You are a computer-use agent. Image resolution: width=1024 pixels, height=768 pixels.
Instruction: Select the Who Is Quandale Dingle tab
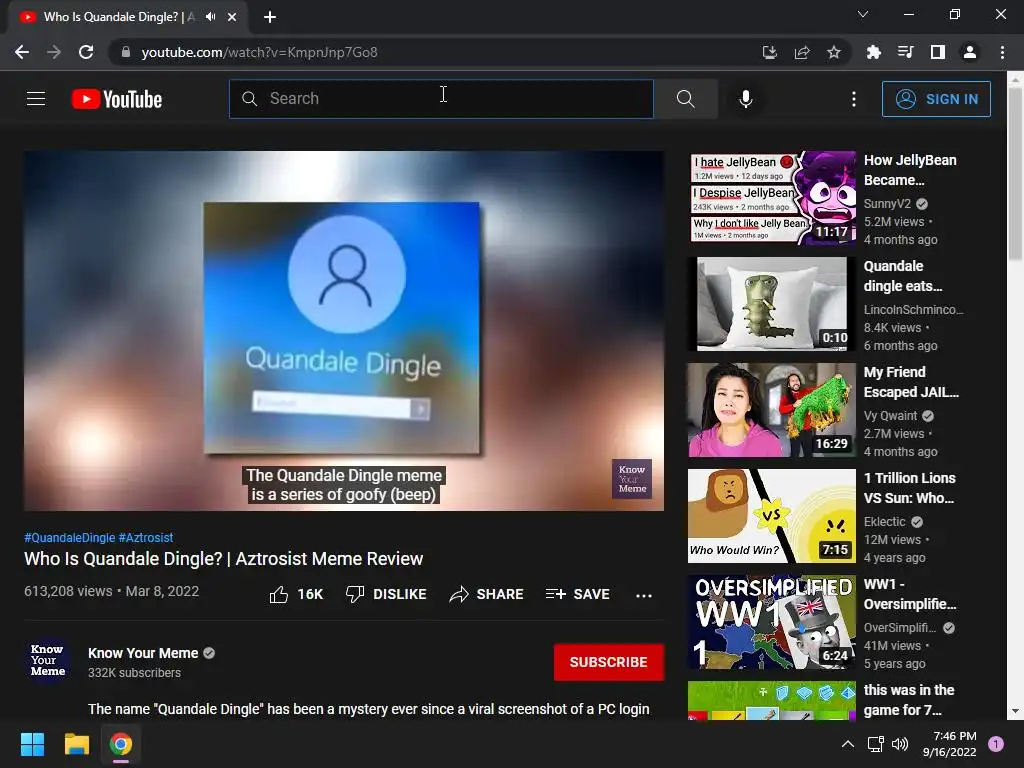point(127,17)
